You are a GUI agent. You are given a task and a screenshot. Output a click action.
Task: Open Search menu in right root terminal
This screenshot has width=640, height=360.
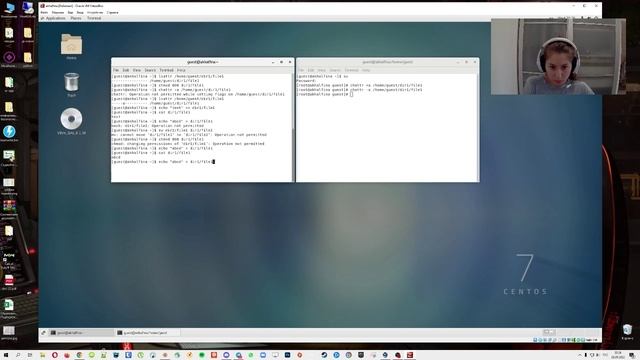pos(335,70)
